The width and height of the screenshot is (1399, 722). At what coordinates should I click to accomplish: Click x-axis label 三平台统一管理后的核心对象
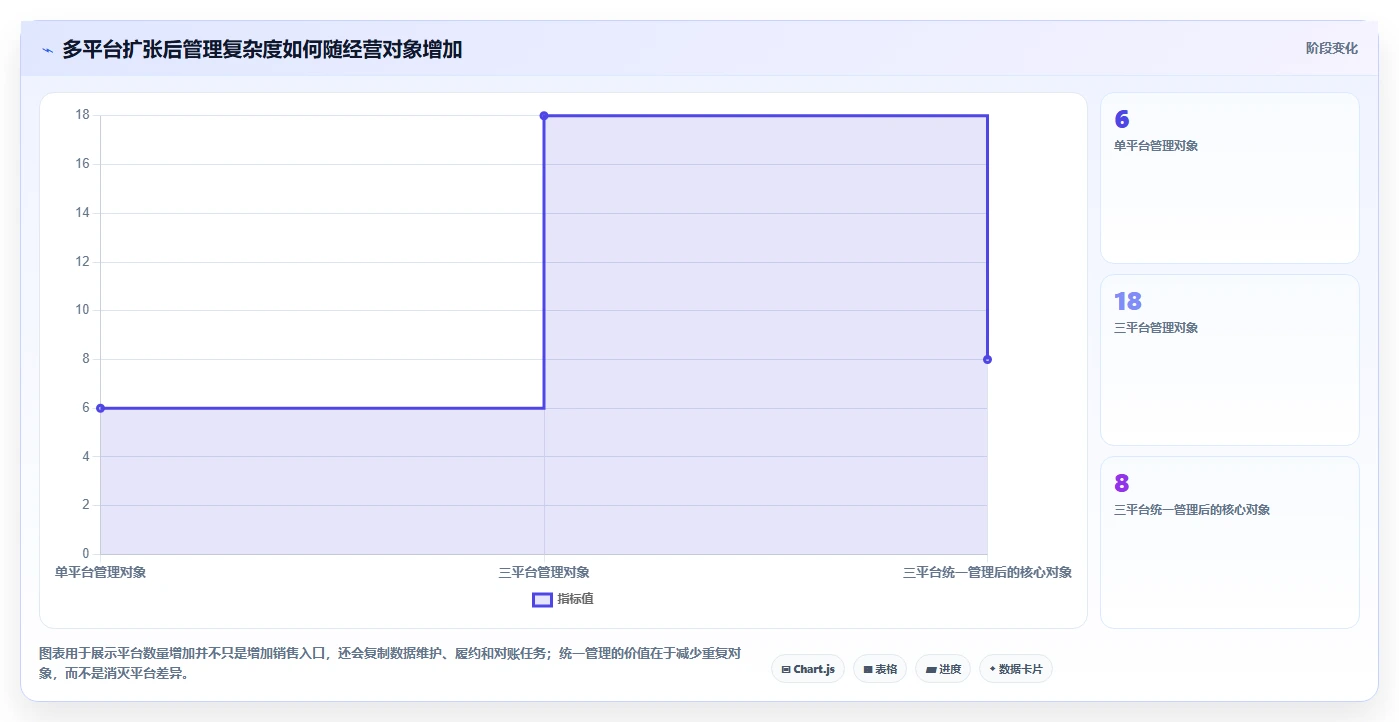click(x=987, y=572)
